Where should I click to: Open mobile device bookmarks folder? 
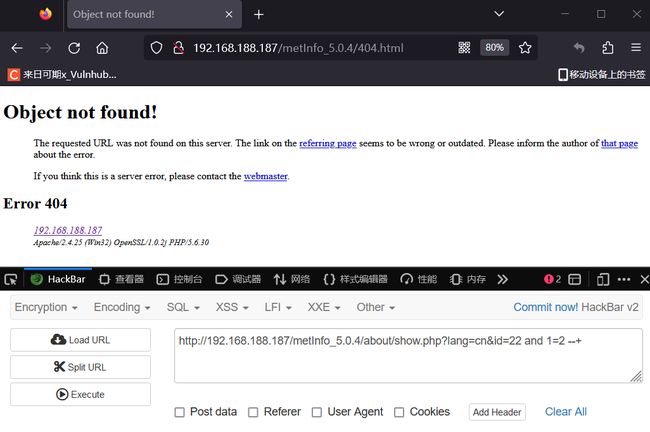point(602,75)
